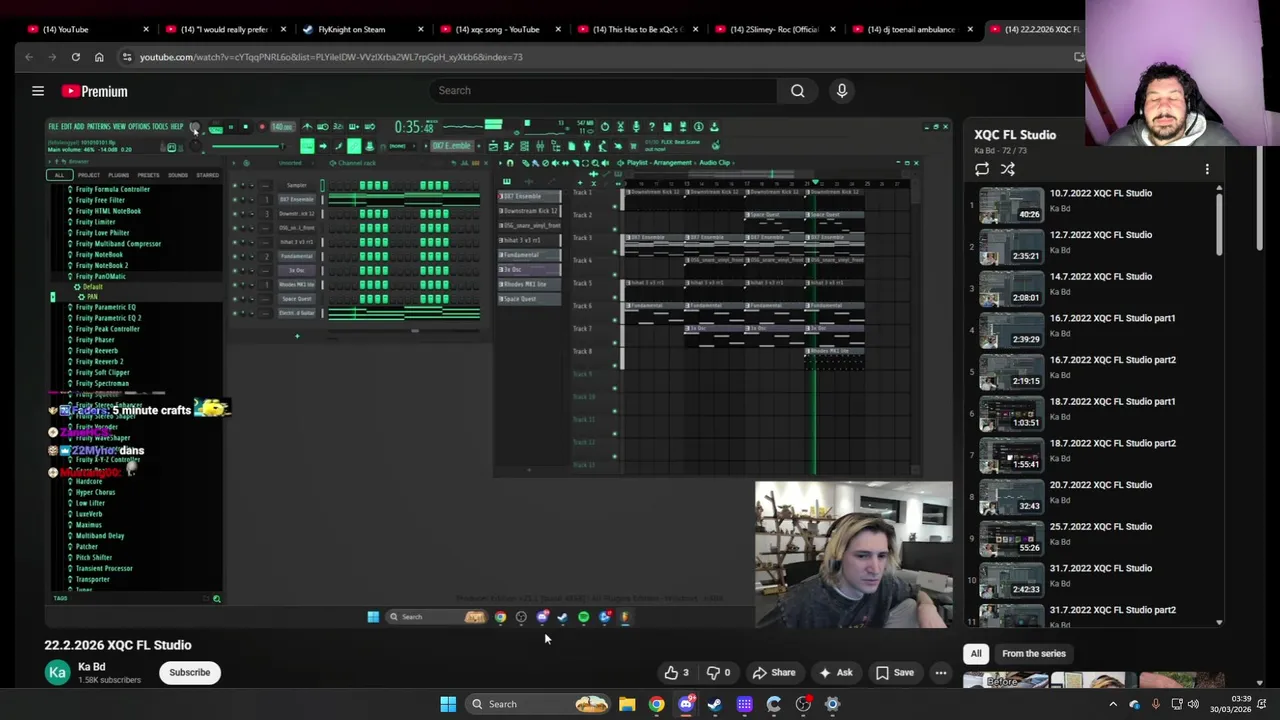Screen dimensions: 1280x720
Task: Open the FL Studio PATTERNS menu in video
Action: point(99,127)
